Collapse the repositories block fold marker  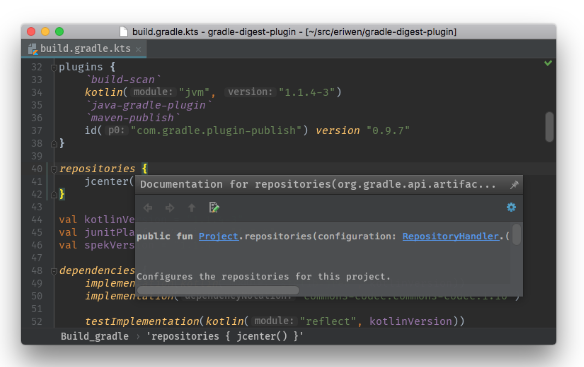tap(53, 169)
